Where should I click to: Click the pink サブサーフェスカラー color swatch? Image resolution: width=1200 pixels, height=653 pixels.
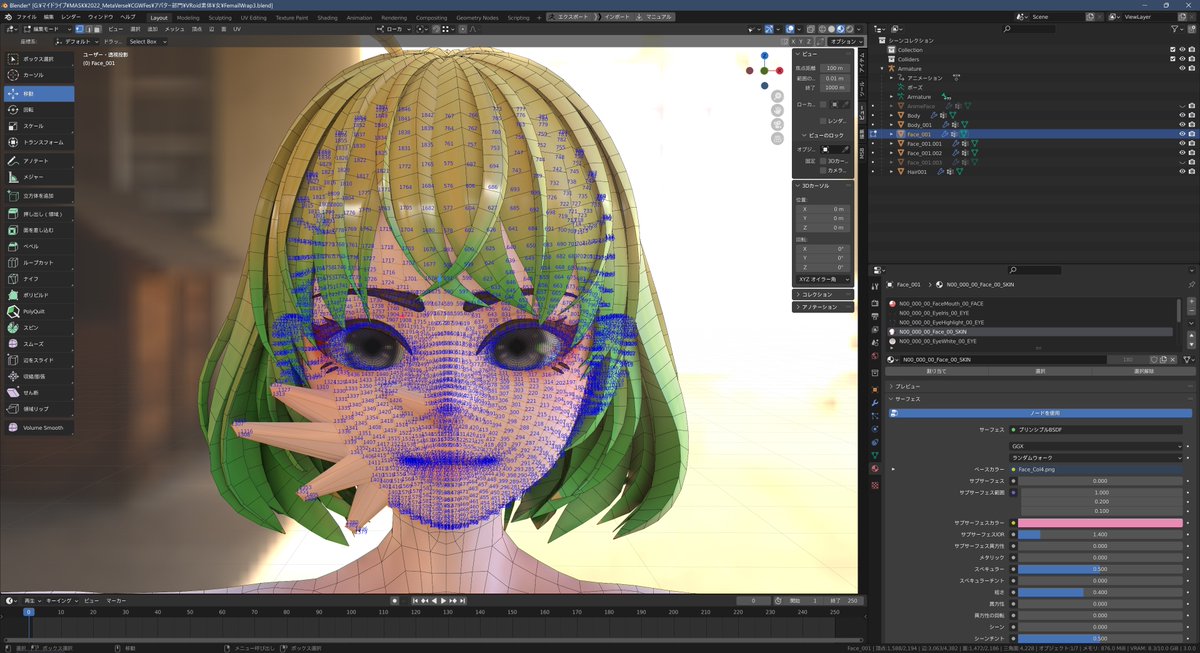point(1101,522)
